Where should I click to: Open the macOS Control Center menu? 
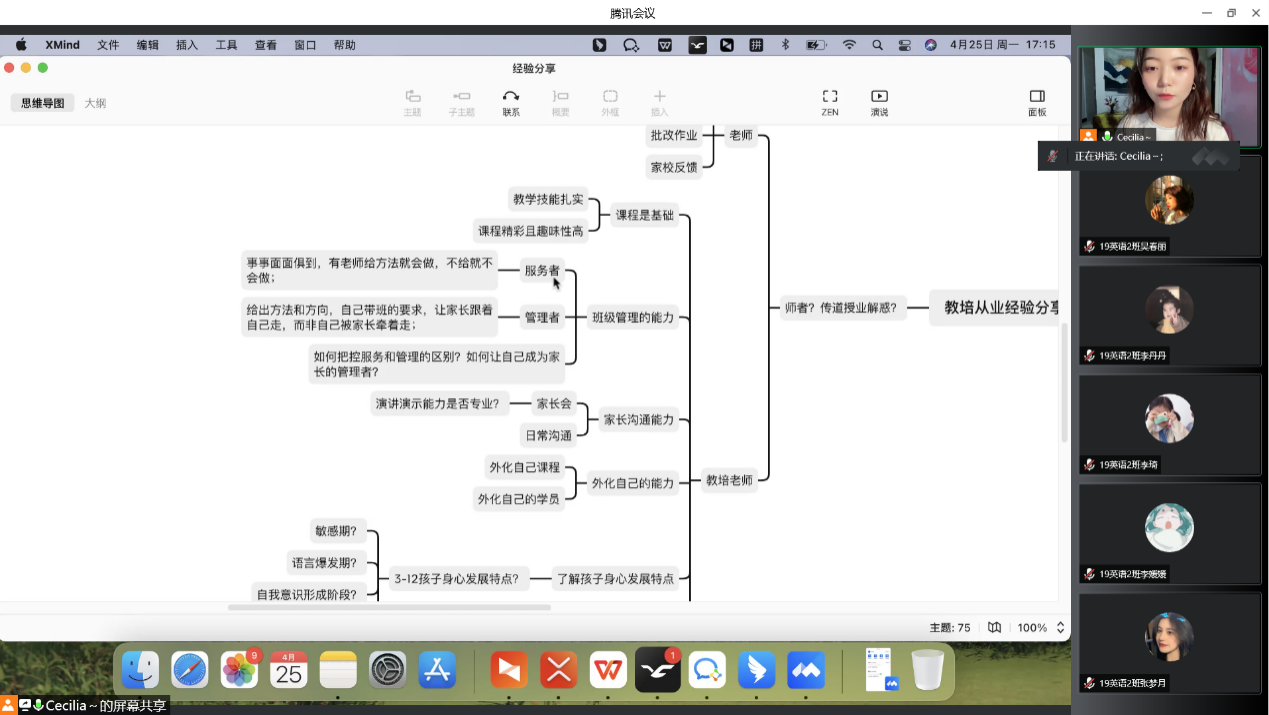pyautogui.click(x=904, y=45)
